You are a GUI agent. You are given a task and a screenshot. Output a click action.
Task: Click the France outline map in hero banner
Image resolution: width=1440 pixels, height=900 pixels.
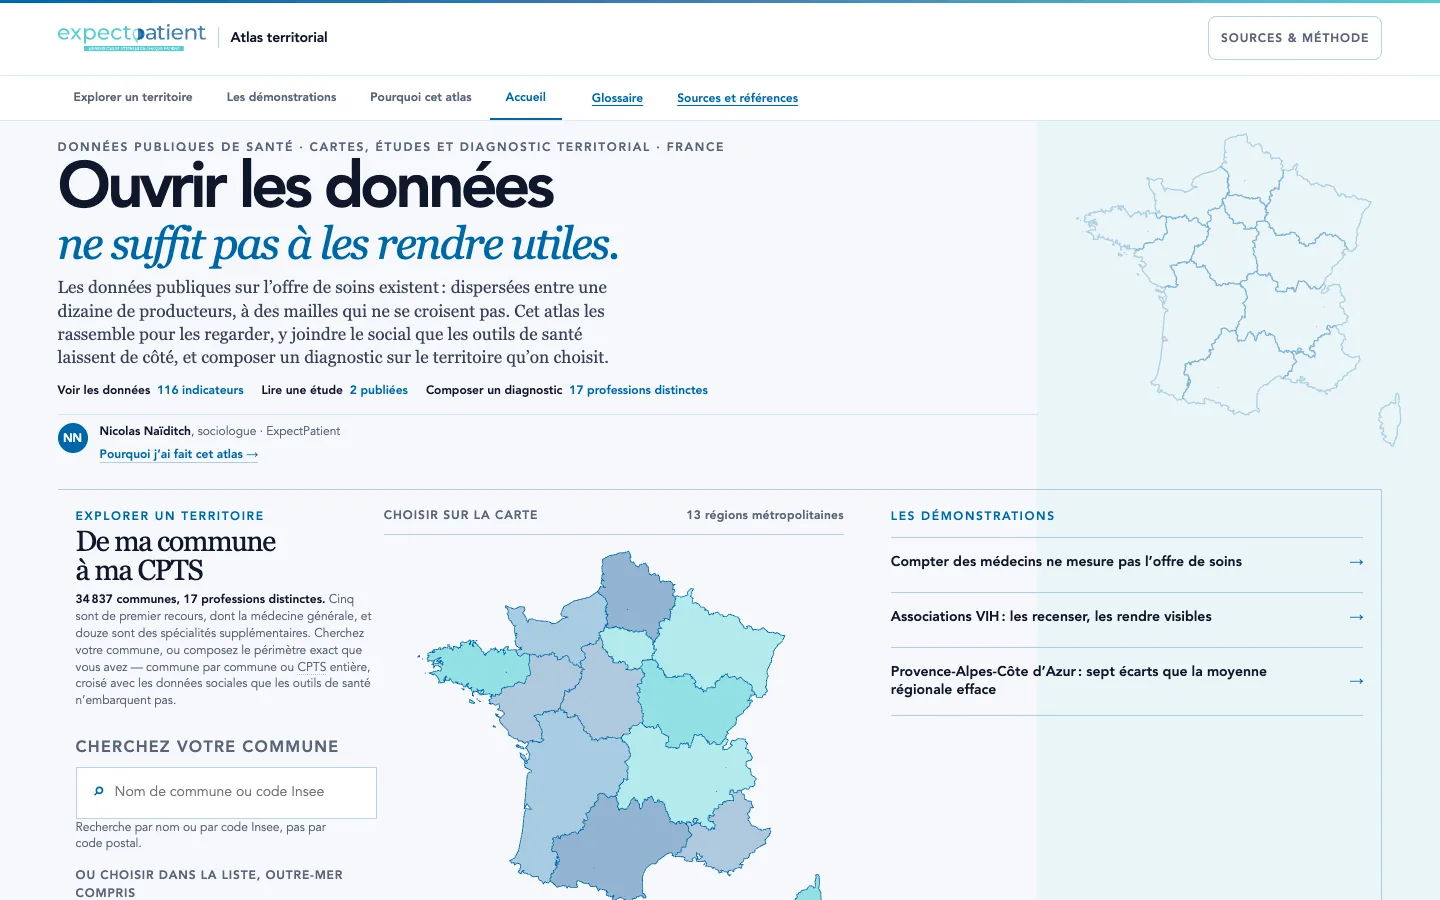pos(1240,290)
